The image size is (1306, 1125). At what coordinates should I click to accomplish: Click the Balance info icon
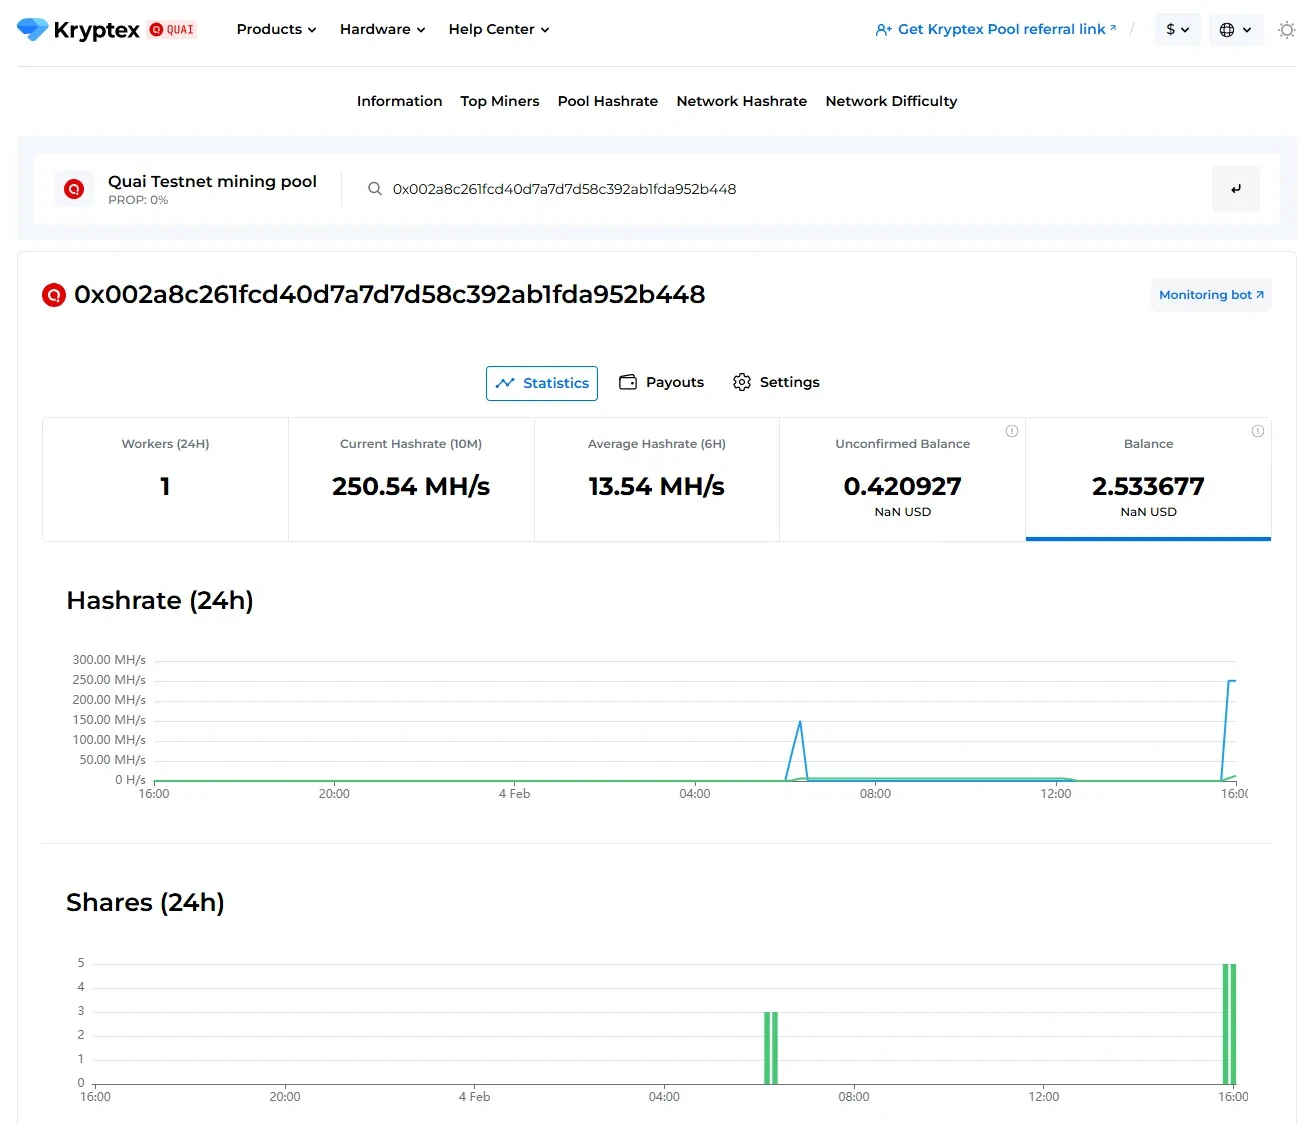click(x=1257, y=431)
